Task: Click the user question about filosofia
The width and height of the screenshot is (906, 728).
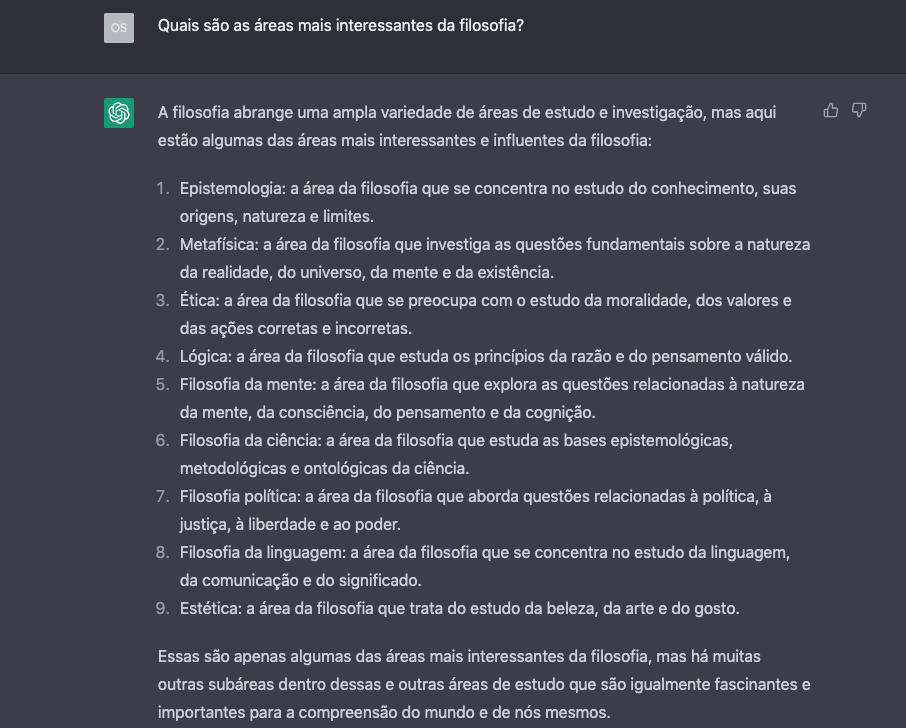Action: pos(340,27)
